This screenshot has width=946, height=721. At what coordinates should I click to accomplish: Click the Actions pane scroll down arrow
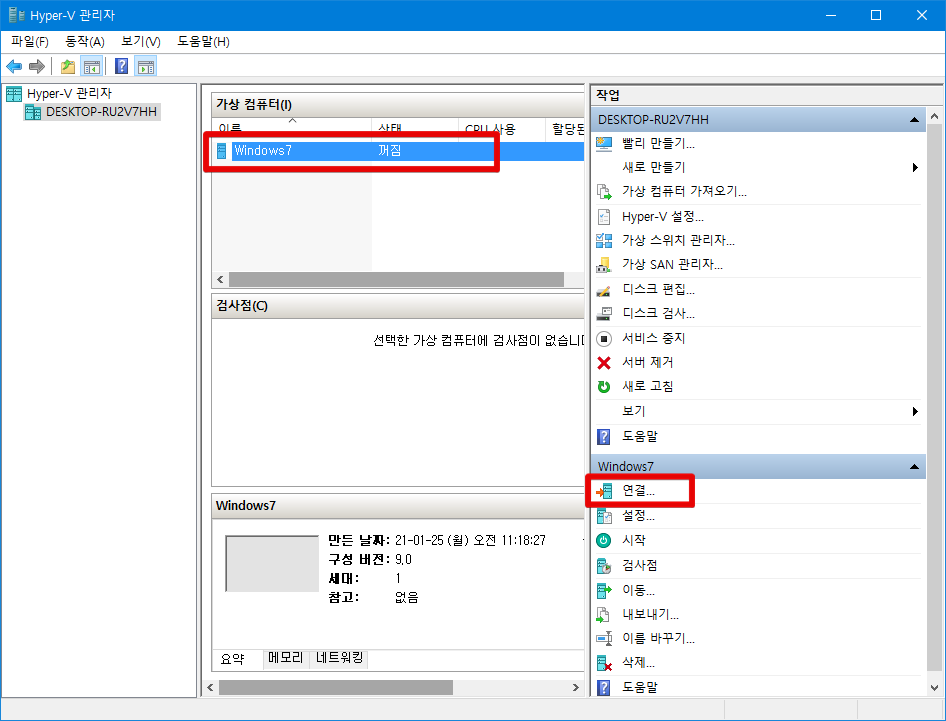[935, 688]
